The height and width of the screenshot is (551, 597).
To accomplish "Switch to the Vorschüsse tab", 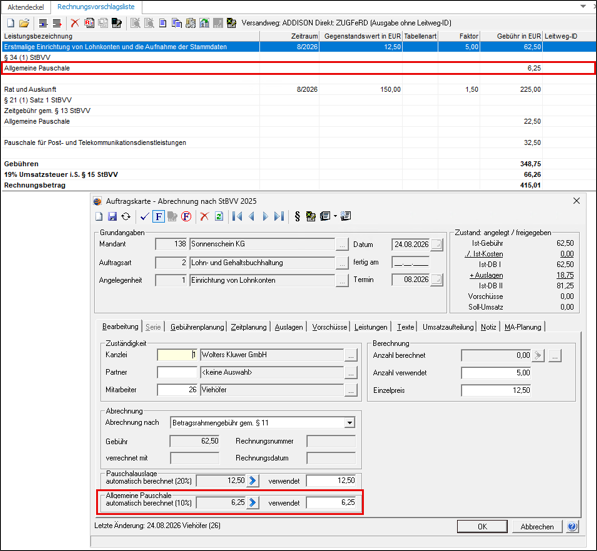I will (329, 327).
